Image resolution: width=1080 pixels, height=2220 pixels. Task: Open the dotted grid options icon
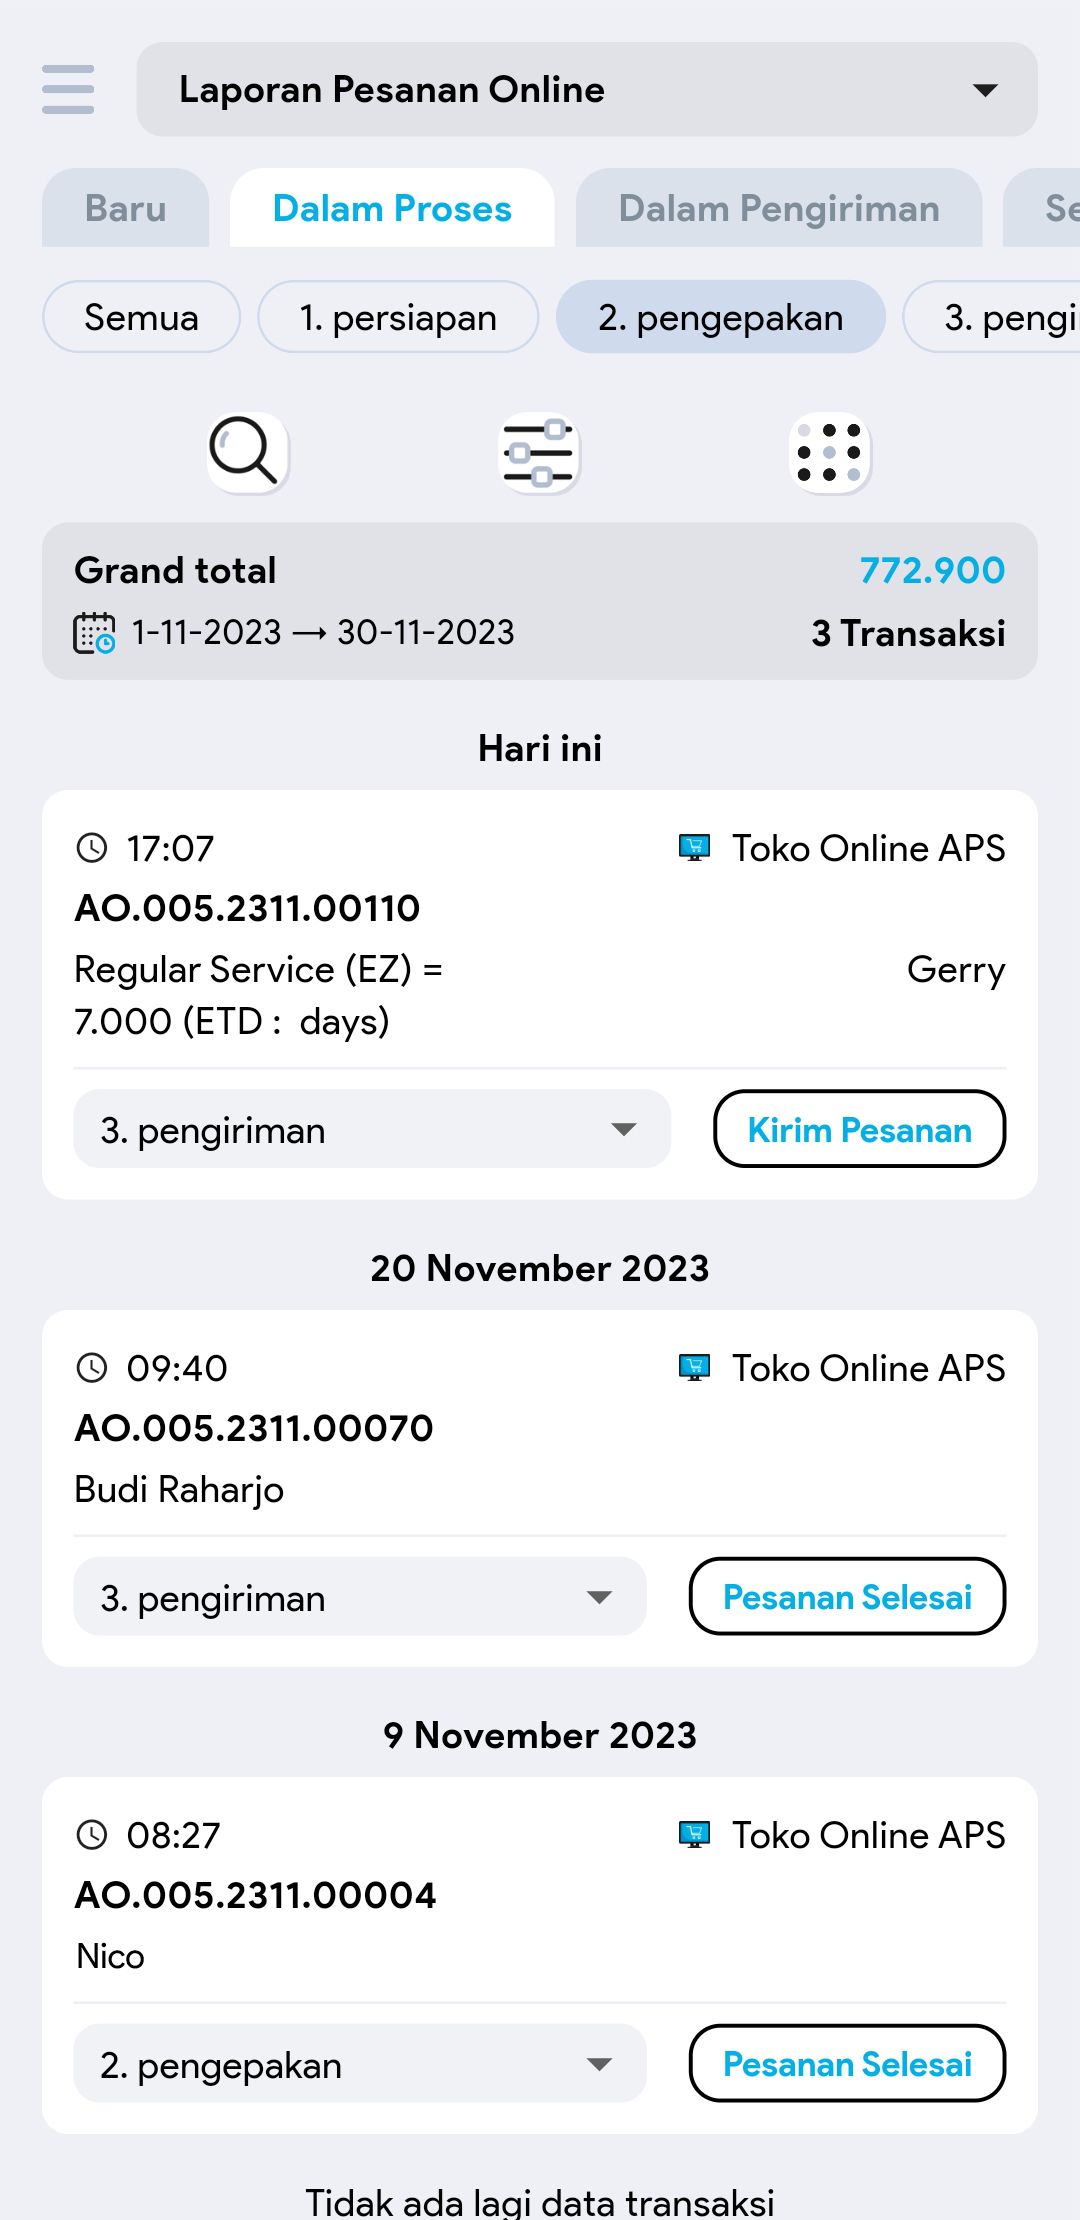(830, 452)
